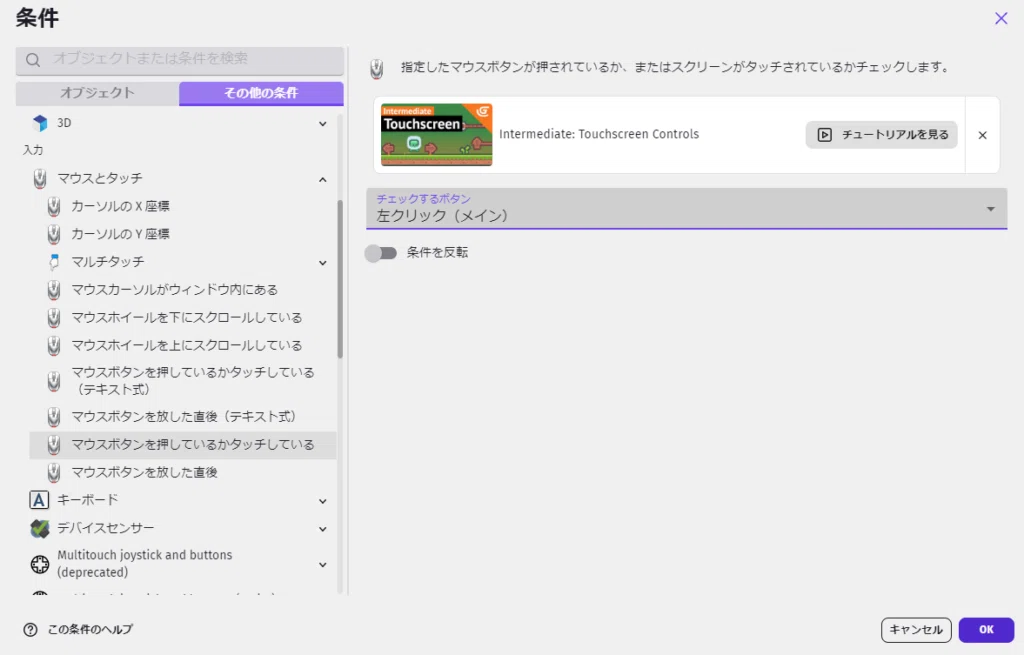The height and width of the screenshot is (655, 1024).
Task: Click the 3D cube icon
Action: [40, 123]
